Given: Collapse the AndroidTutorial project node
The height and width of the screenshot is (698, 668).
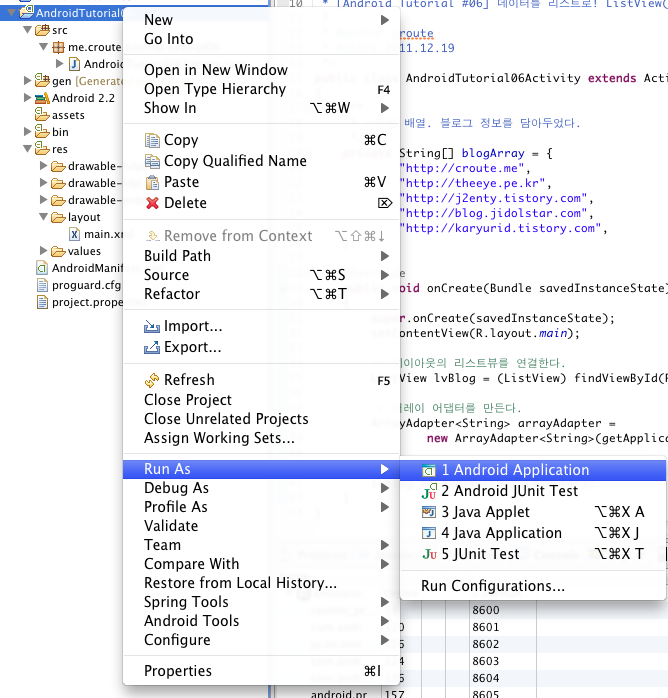Looking at the screenshot, I should click(x=12, y=12).
